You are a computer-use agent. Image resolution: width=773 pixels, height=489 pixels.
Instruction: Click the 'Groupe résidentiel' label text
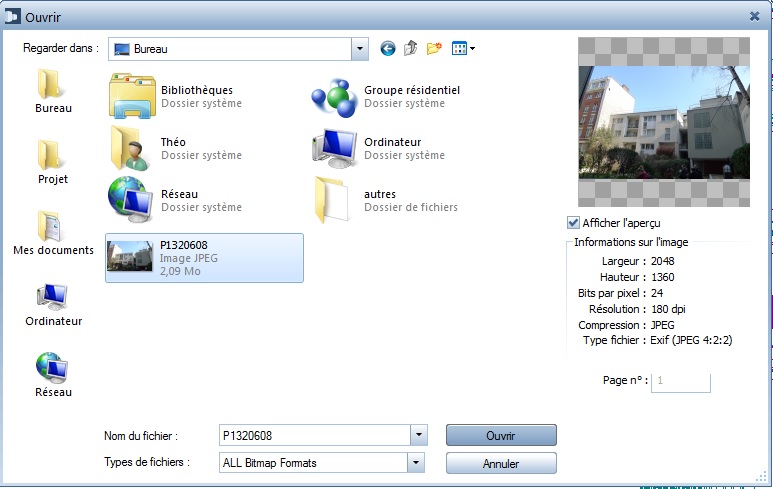click(412, 90)
